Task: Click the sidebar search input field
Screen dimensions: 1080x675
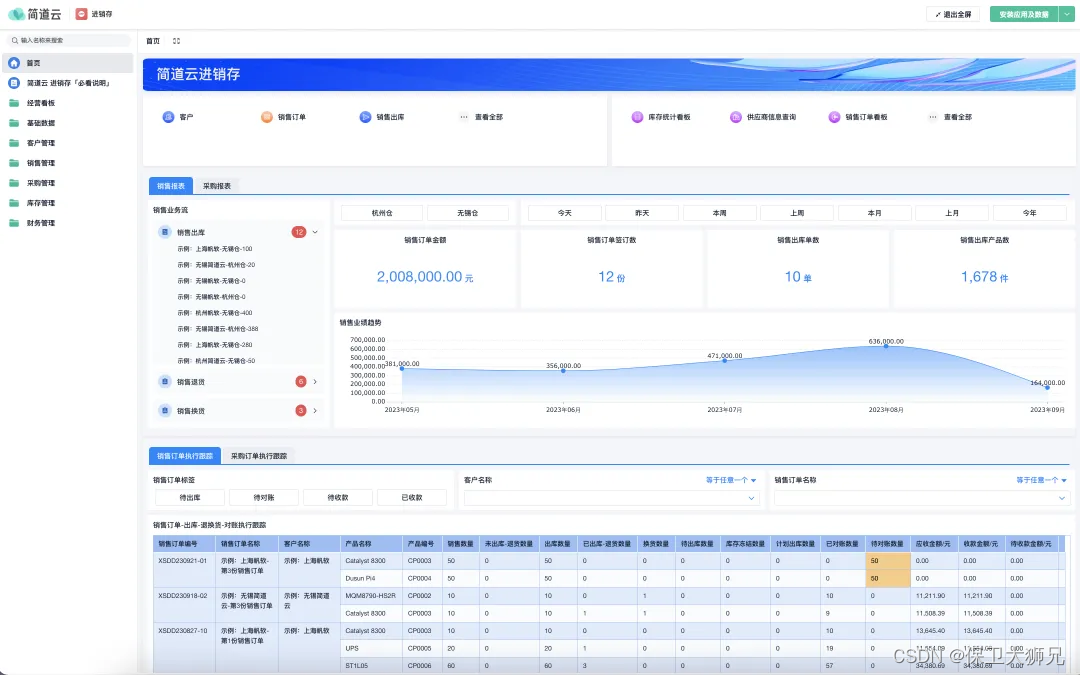Action: point(69,41)
